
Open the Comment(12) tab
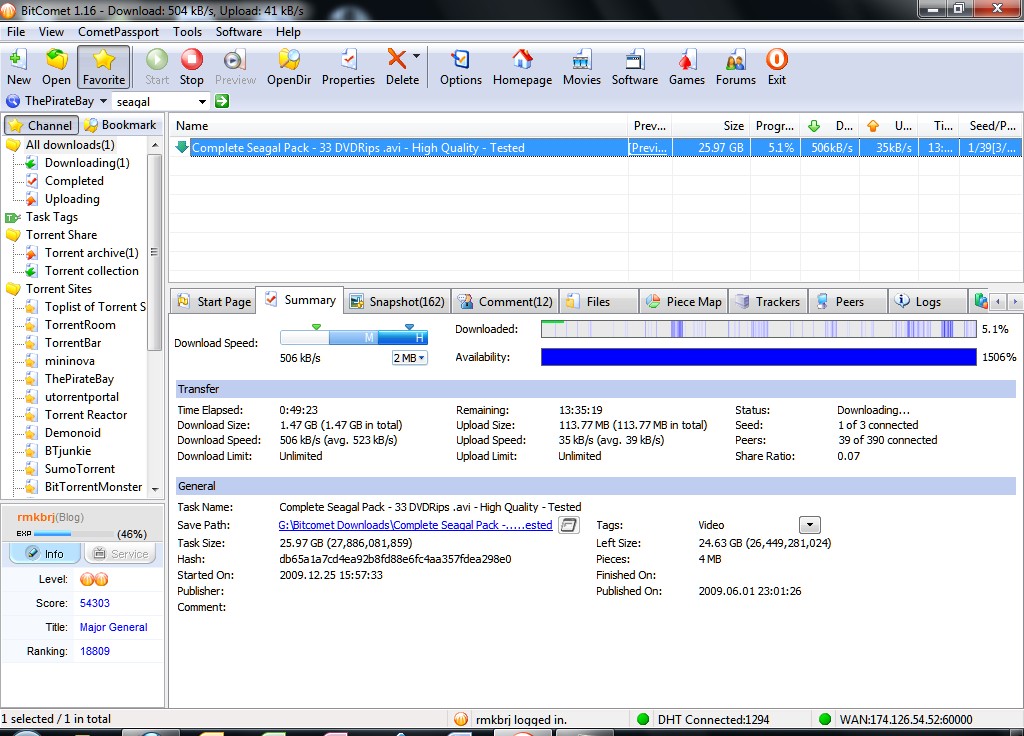click(505, 301)
